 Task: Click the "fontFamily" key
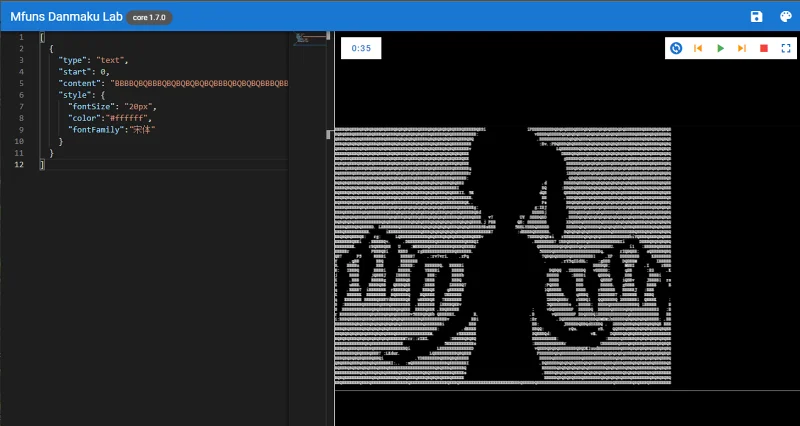pos(95,130)
